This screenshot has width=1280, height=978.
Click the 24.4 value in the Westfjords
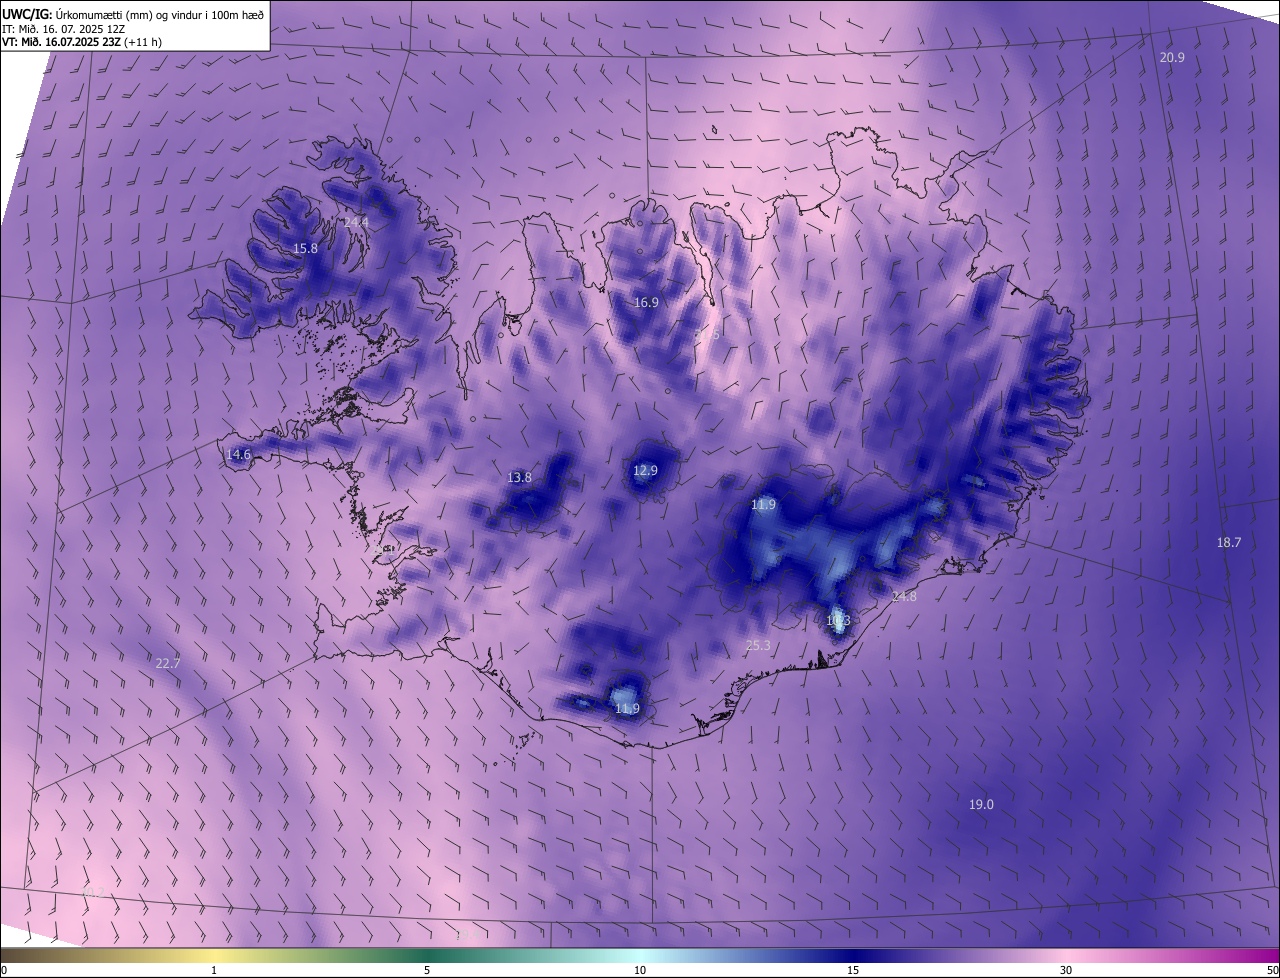point(356,222)
